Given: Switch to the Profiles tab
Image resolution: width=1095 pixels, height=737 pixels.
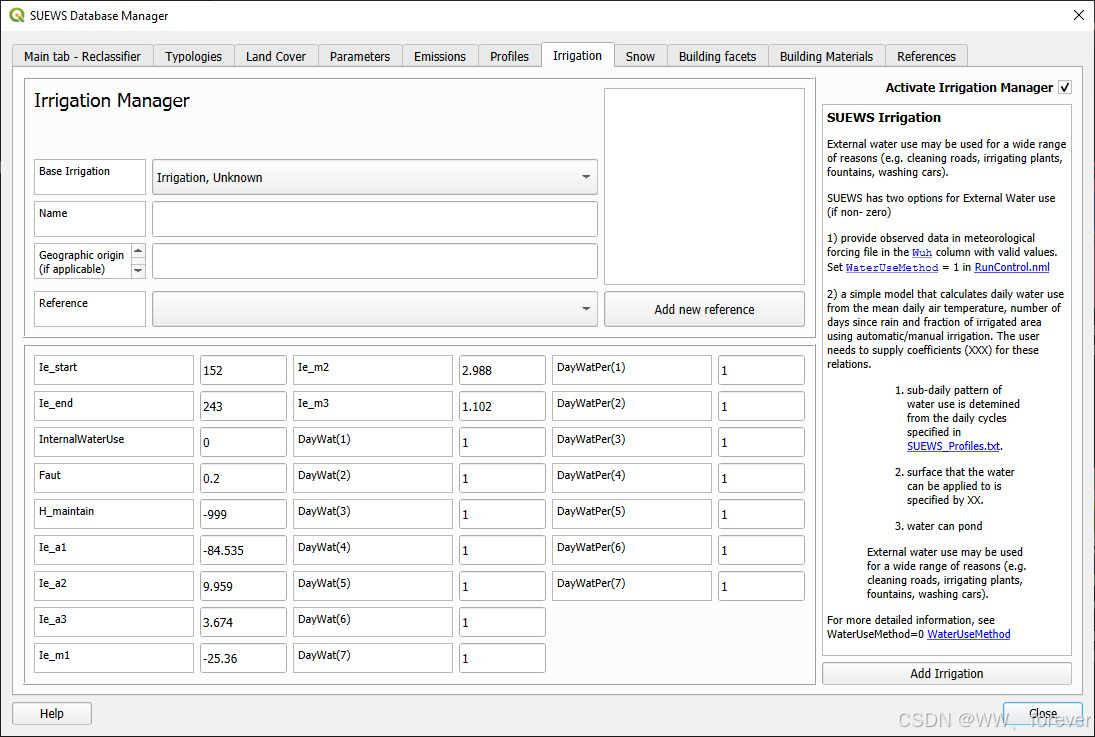Looking at the screenshot, I should [x=510, y=57].
